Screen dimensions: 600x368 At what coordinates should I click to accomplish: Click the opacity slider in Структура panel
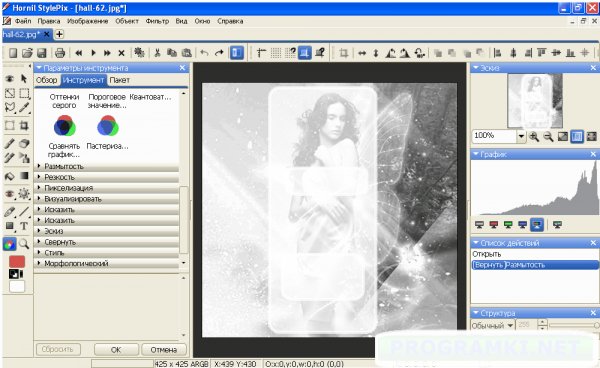574,325
